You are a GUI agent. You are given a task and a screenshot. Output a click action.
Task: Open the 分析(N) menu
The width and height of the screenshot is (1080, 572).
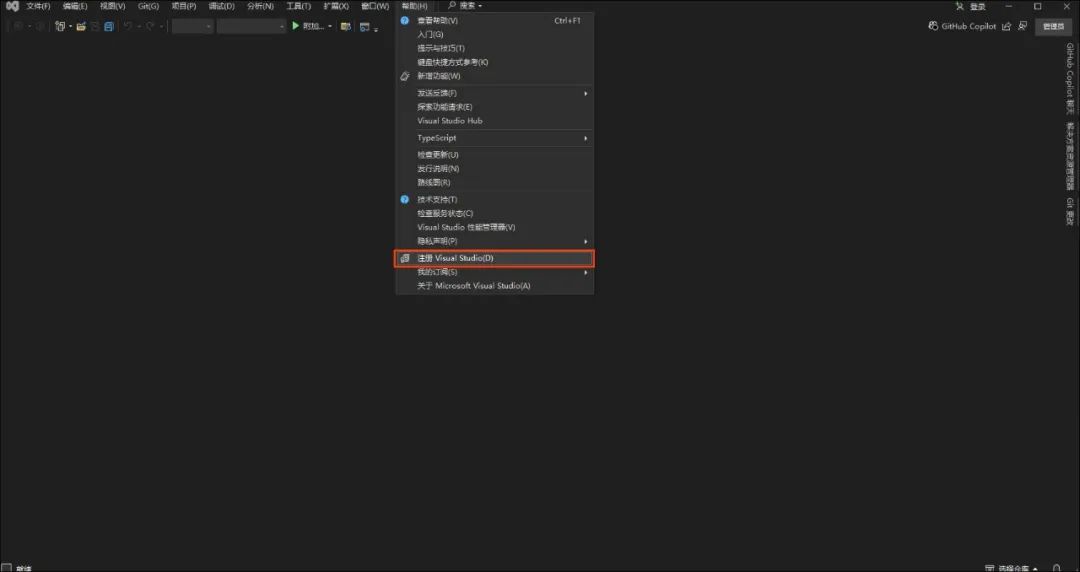tap(260, 6)
